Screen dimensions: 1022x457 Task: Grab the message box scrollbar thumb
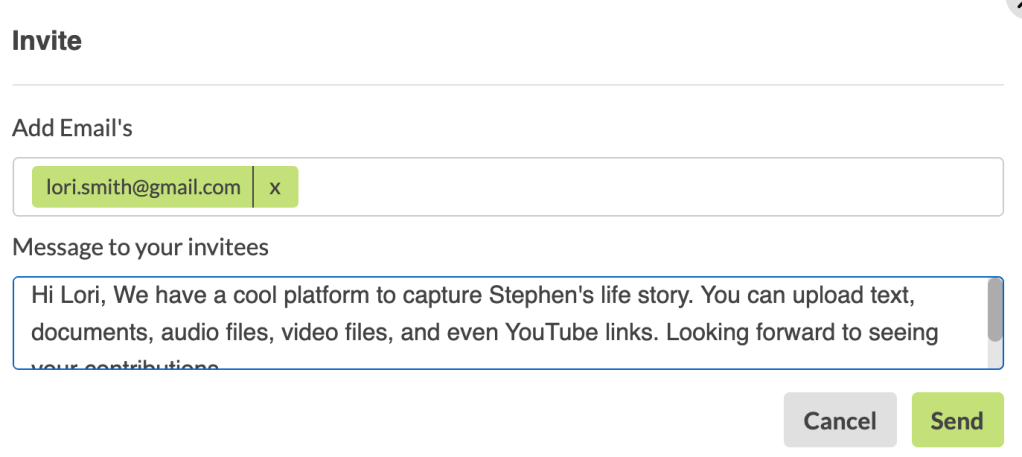[994, 309]
